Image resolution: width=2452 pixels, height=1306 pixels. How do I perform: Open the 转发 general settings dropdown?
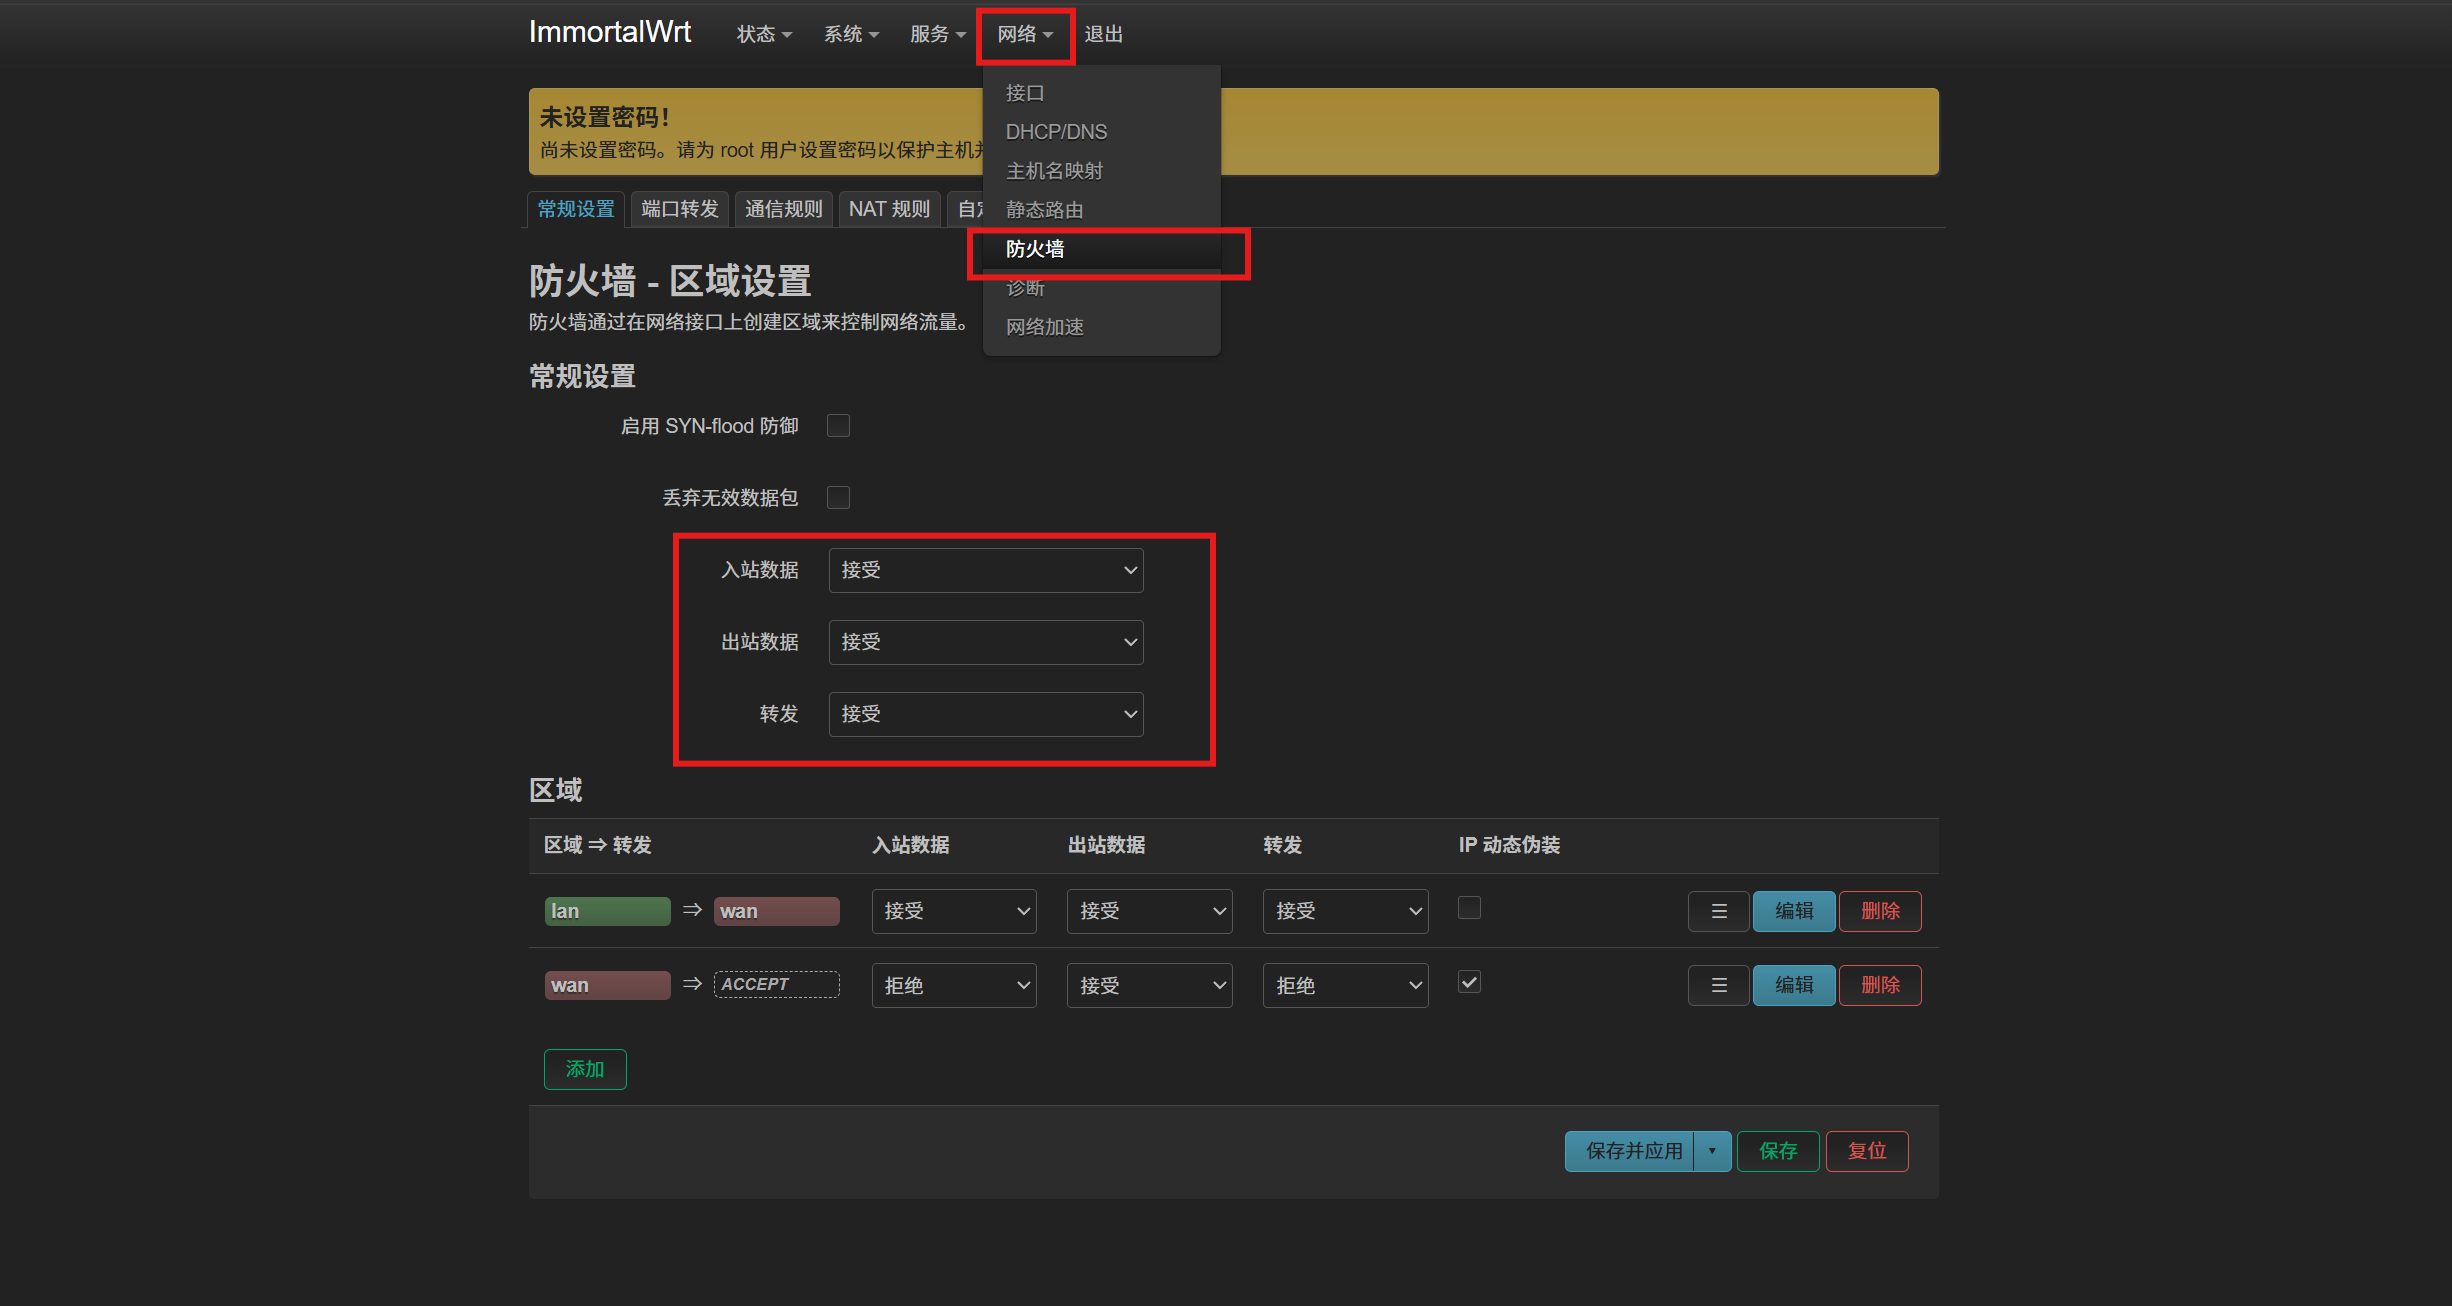(985, 714)
